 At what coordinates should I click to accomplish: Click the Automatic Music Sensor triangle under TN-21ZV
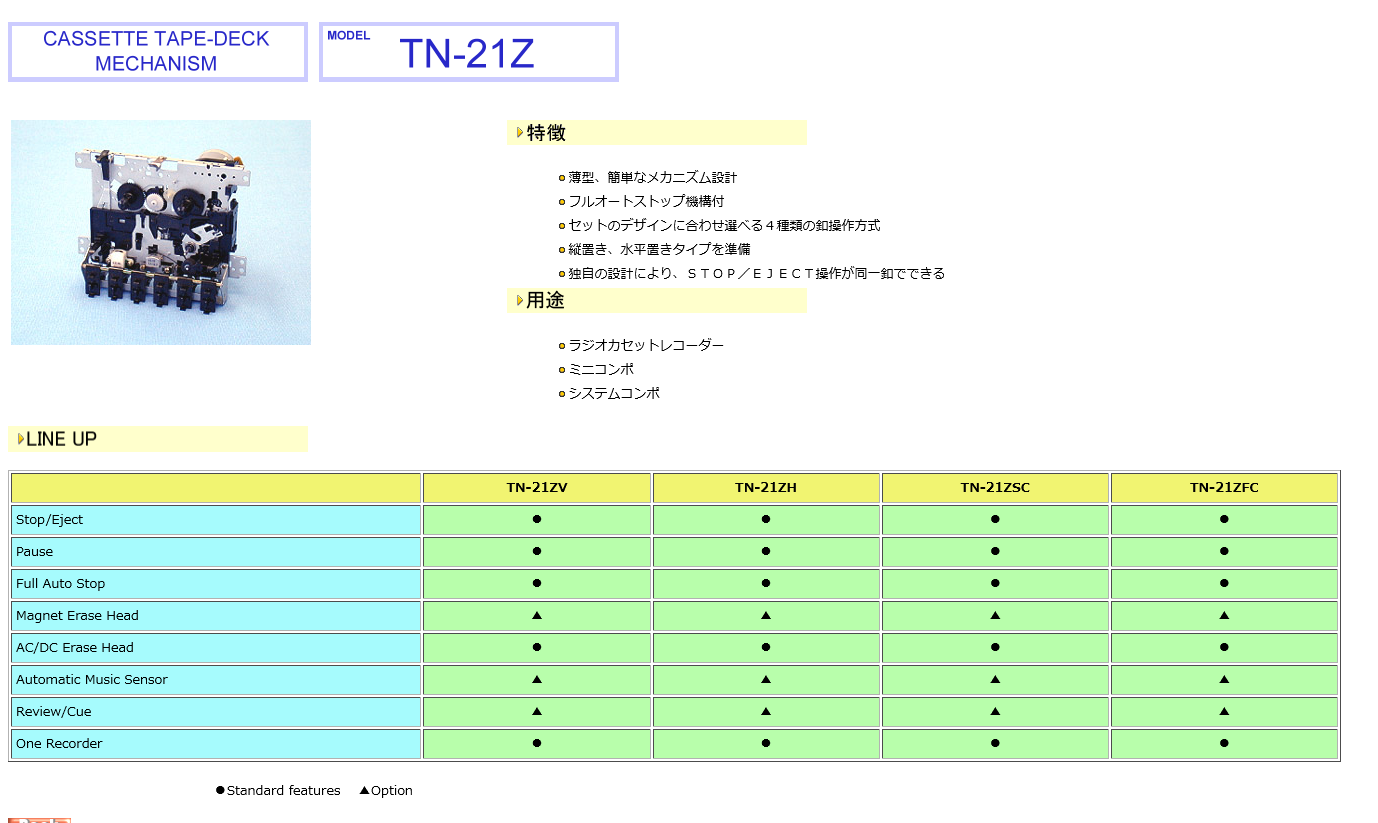(537, 680)
